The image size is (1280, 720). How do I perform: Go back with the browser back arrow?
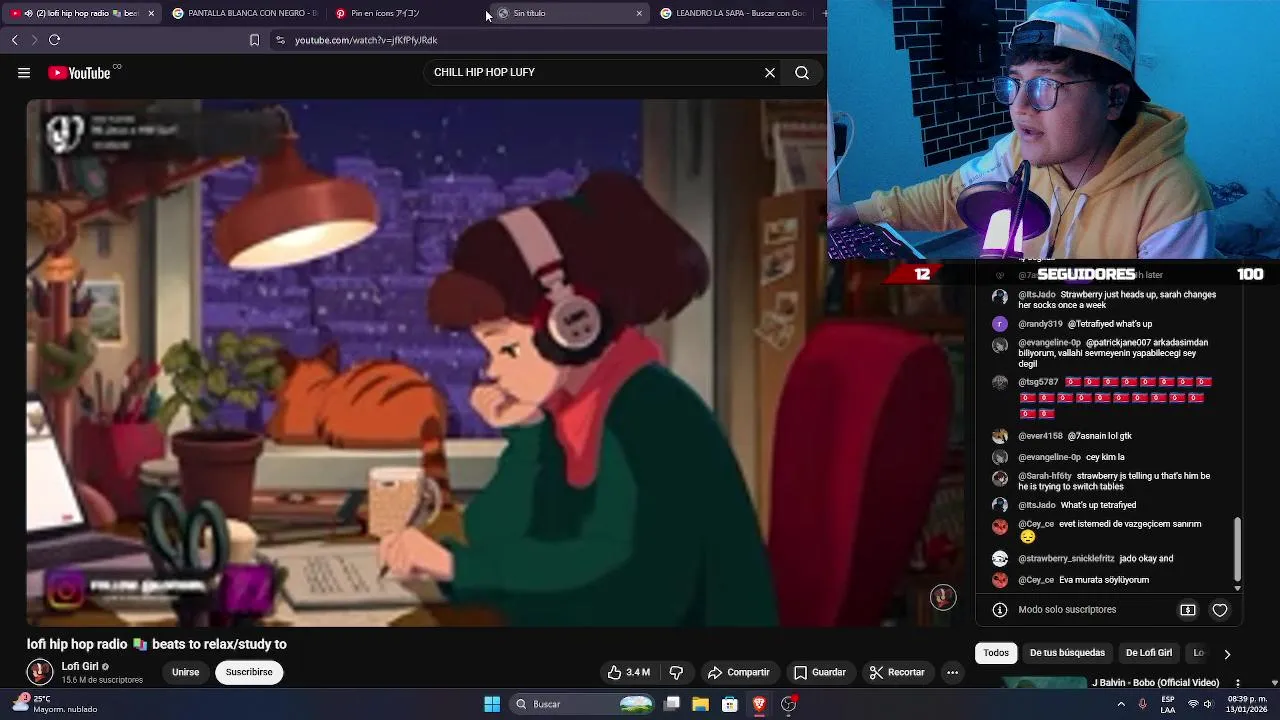[x=14, y=40]
